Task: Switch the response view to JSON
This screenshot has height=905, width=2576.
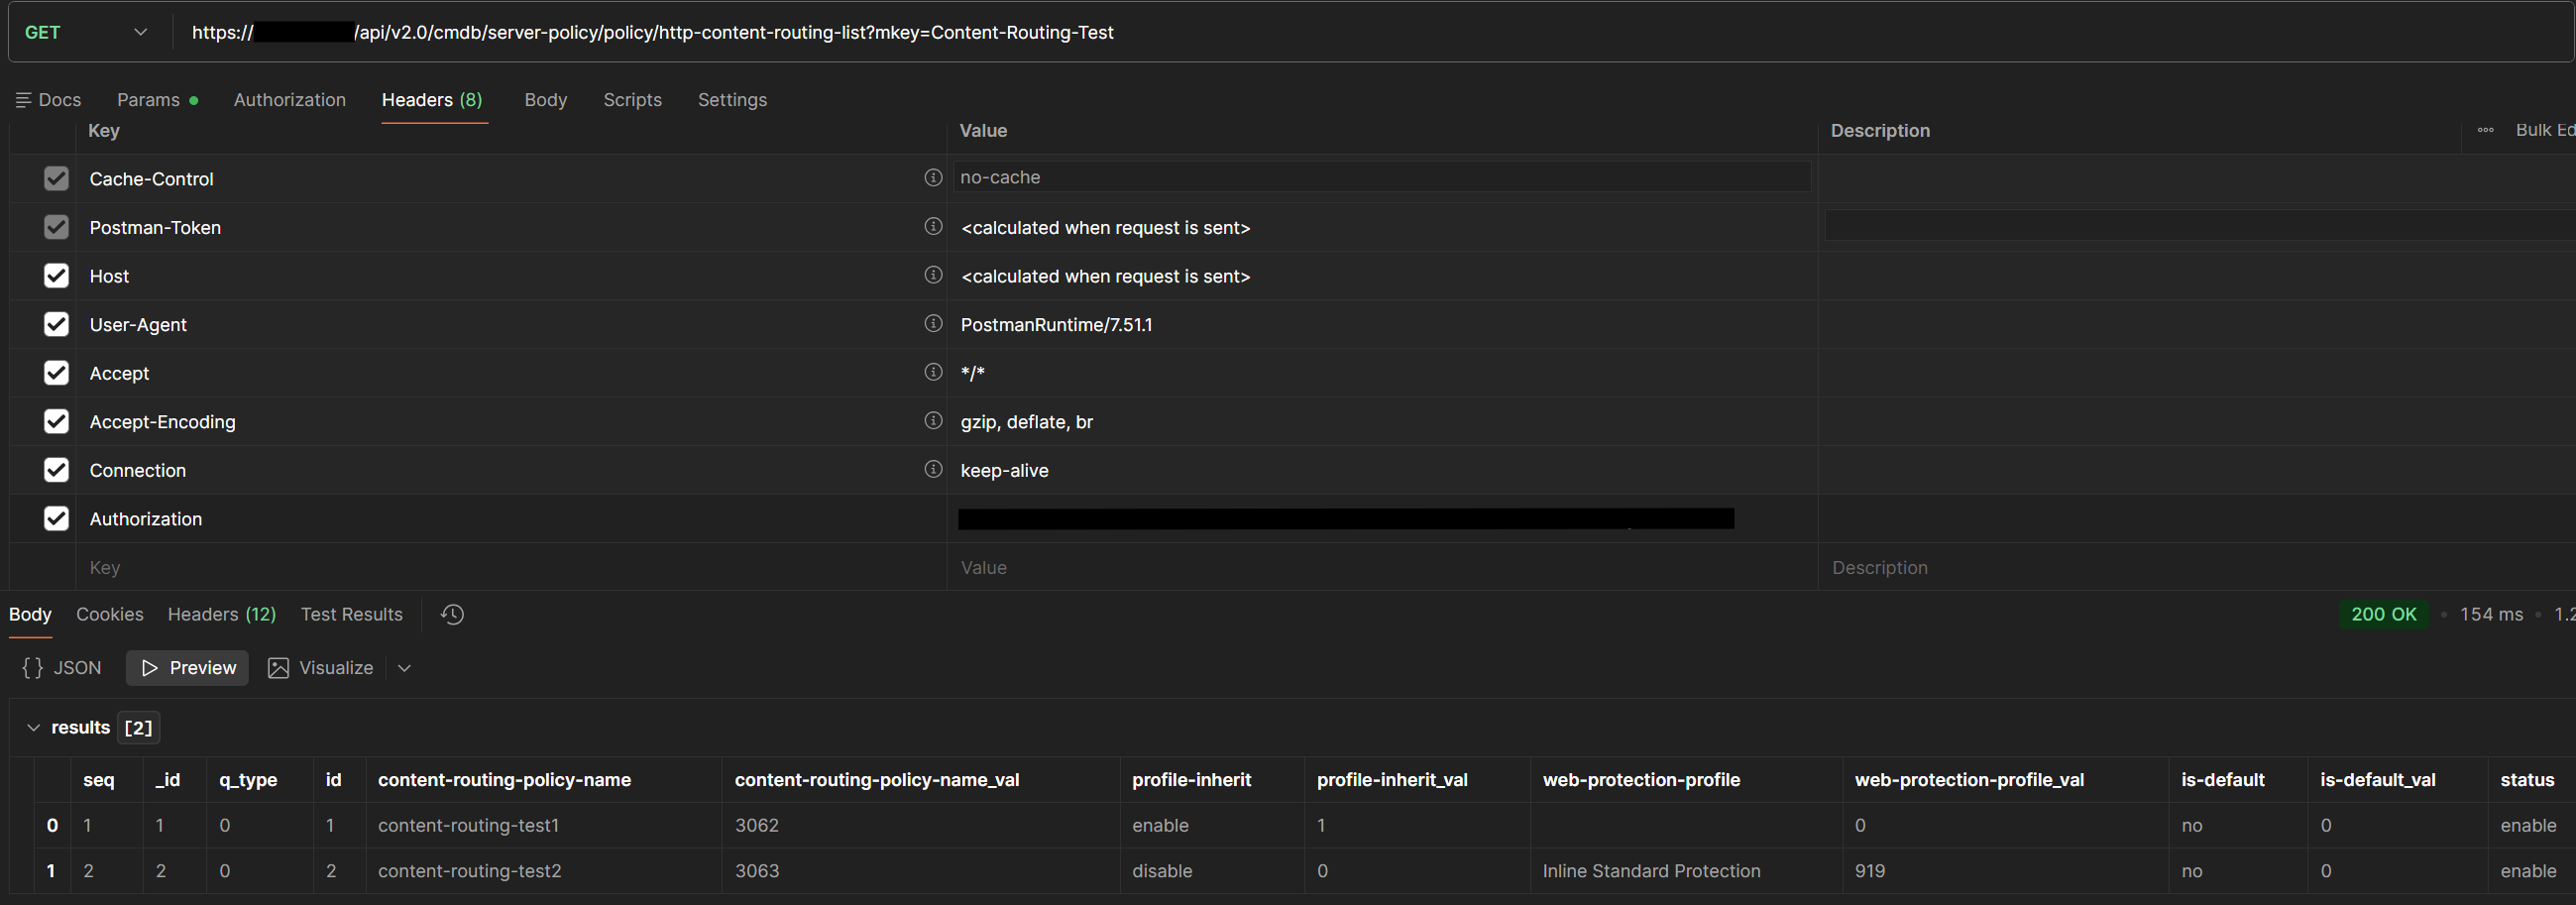Action: (62, 668)
